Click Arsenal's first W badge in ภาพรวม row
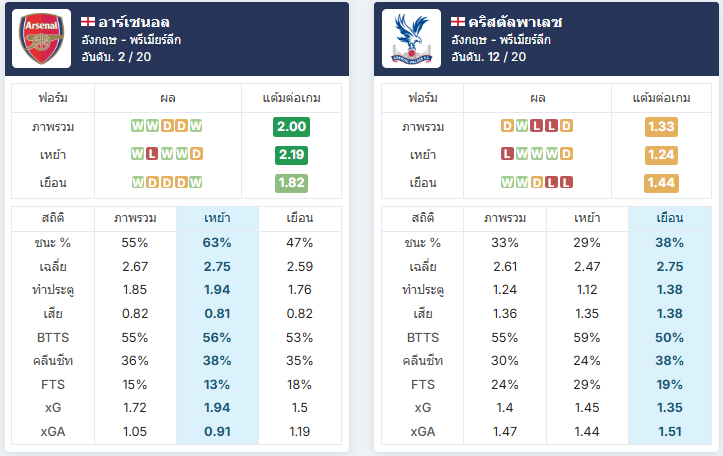The image size is (723, 456). click(x=137, y=125)
